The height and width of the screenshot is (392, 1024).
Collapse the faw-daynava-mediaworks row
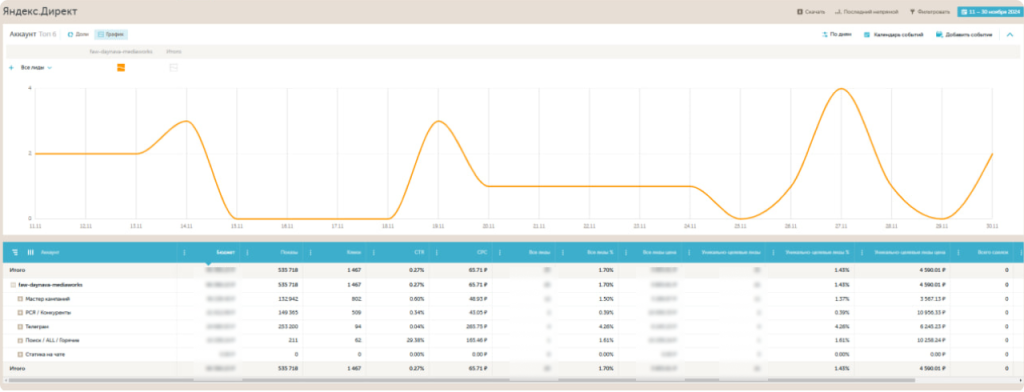click(x=13, y=285)
